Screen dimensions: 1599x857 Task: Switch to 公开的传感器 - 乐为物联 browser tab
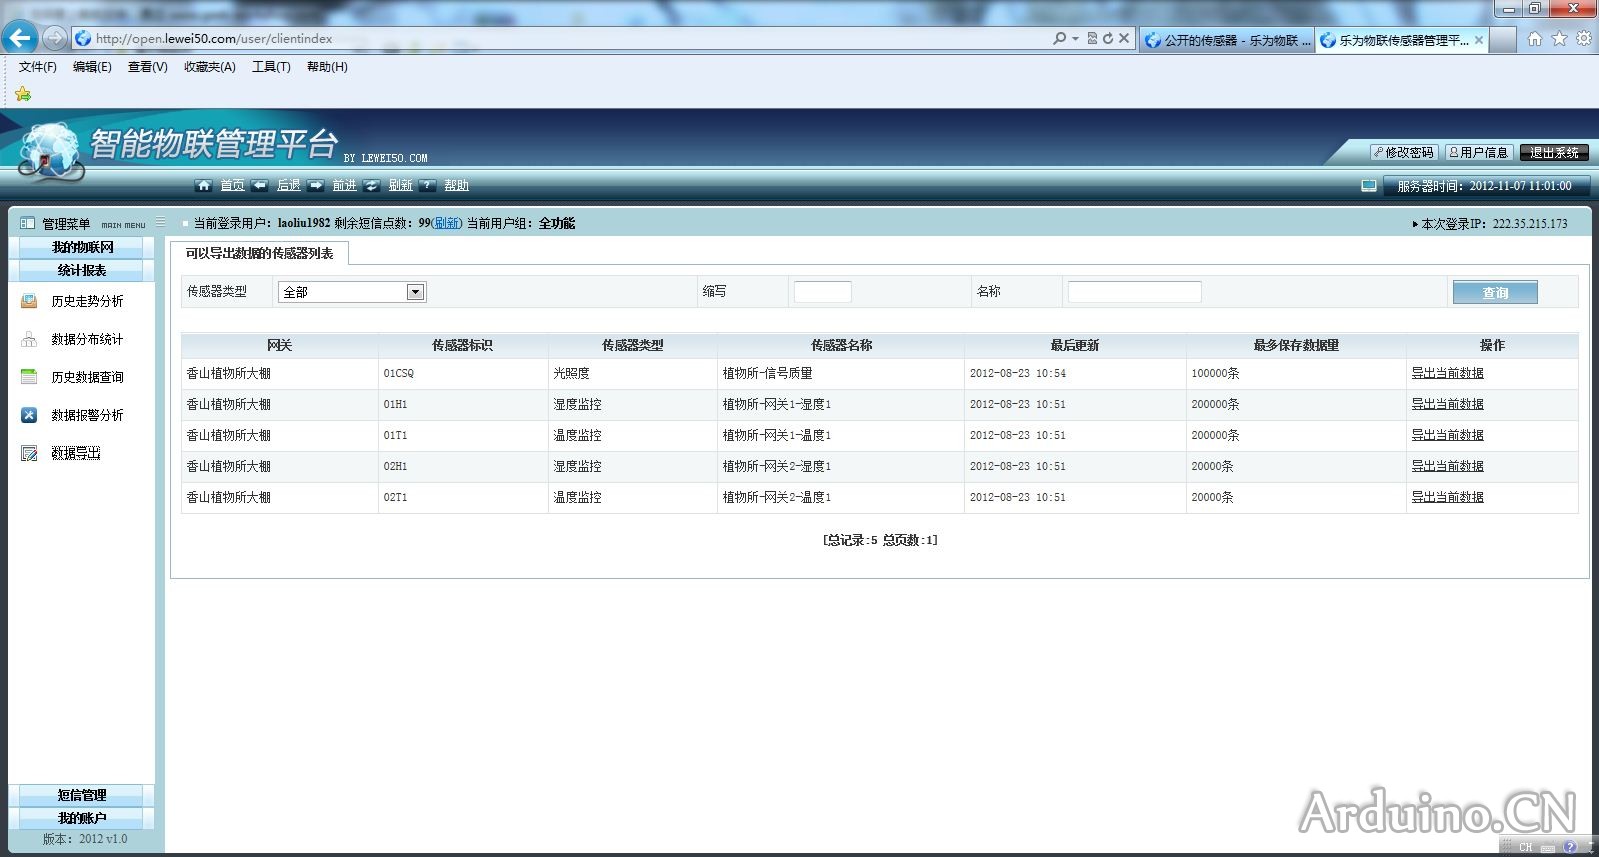[1227, 40]
